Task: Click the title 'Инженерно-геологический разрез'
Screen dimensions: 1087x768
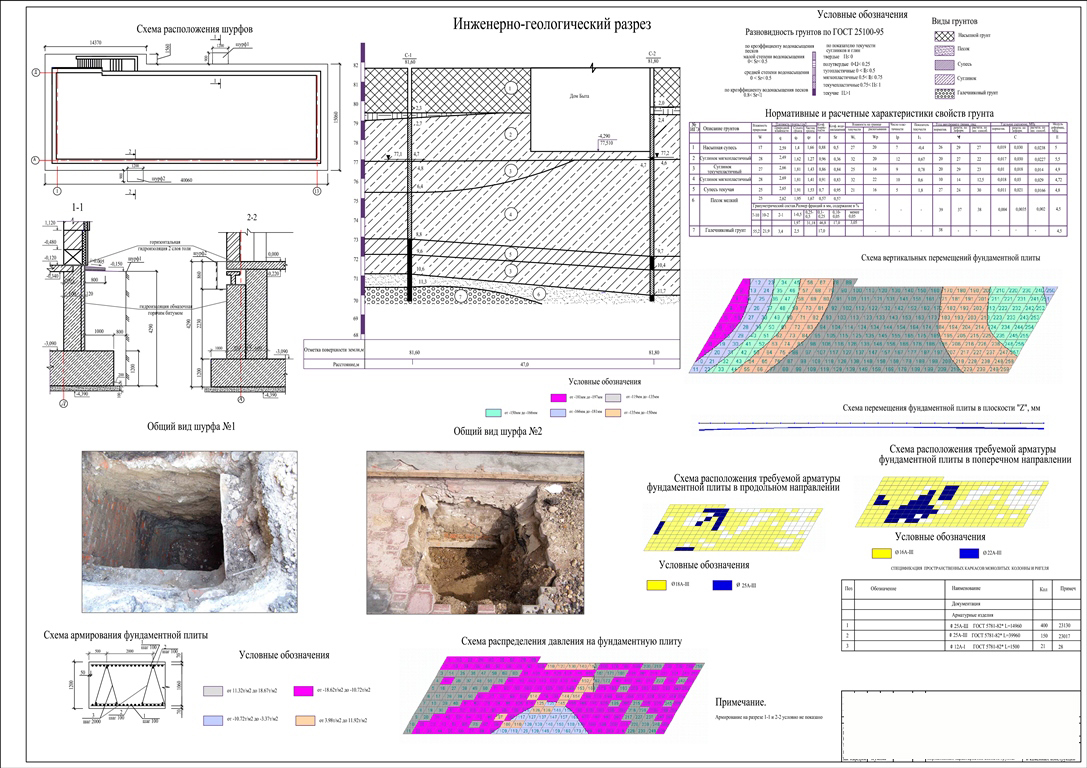Action: coord(552,25)
